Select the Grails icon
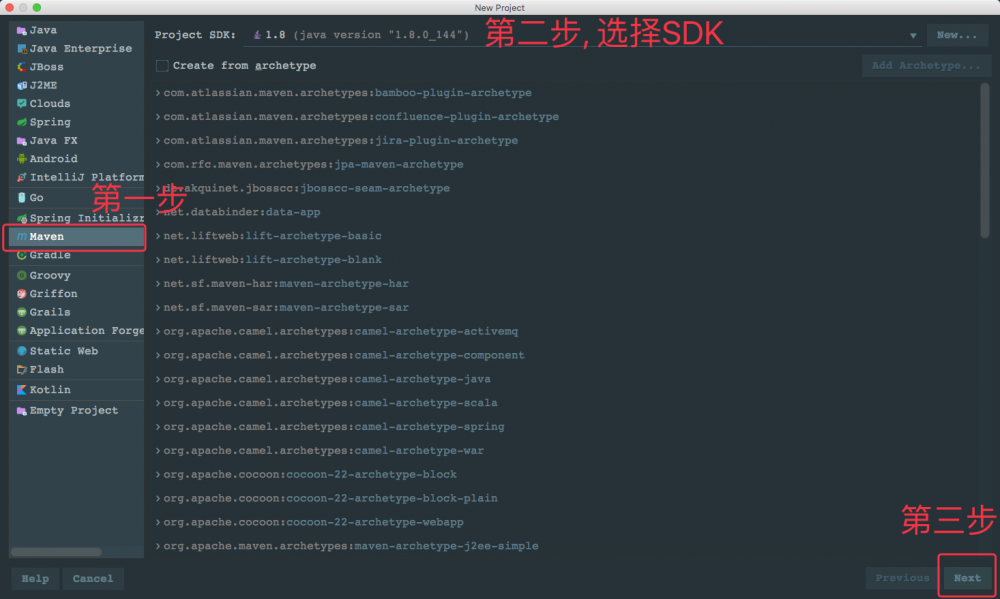1000x599 pixels. coord(22,313)
